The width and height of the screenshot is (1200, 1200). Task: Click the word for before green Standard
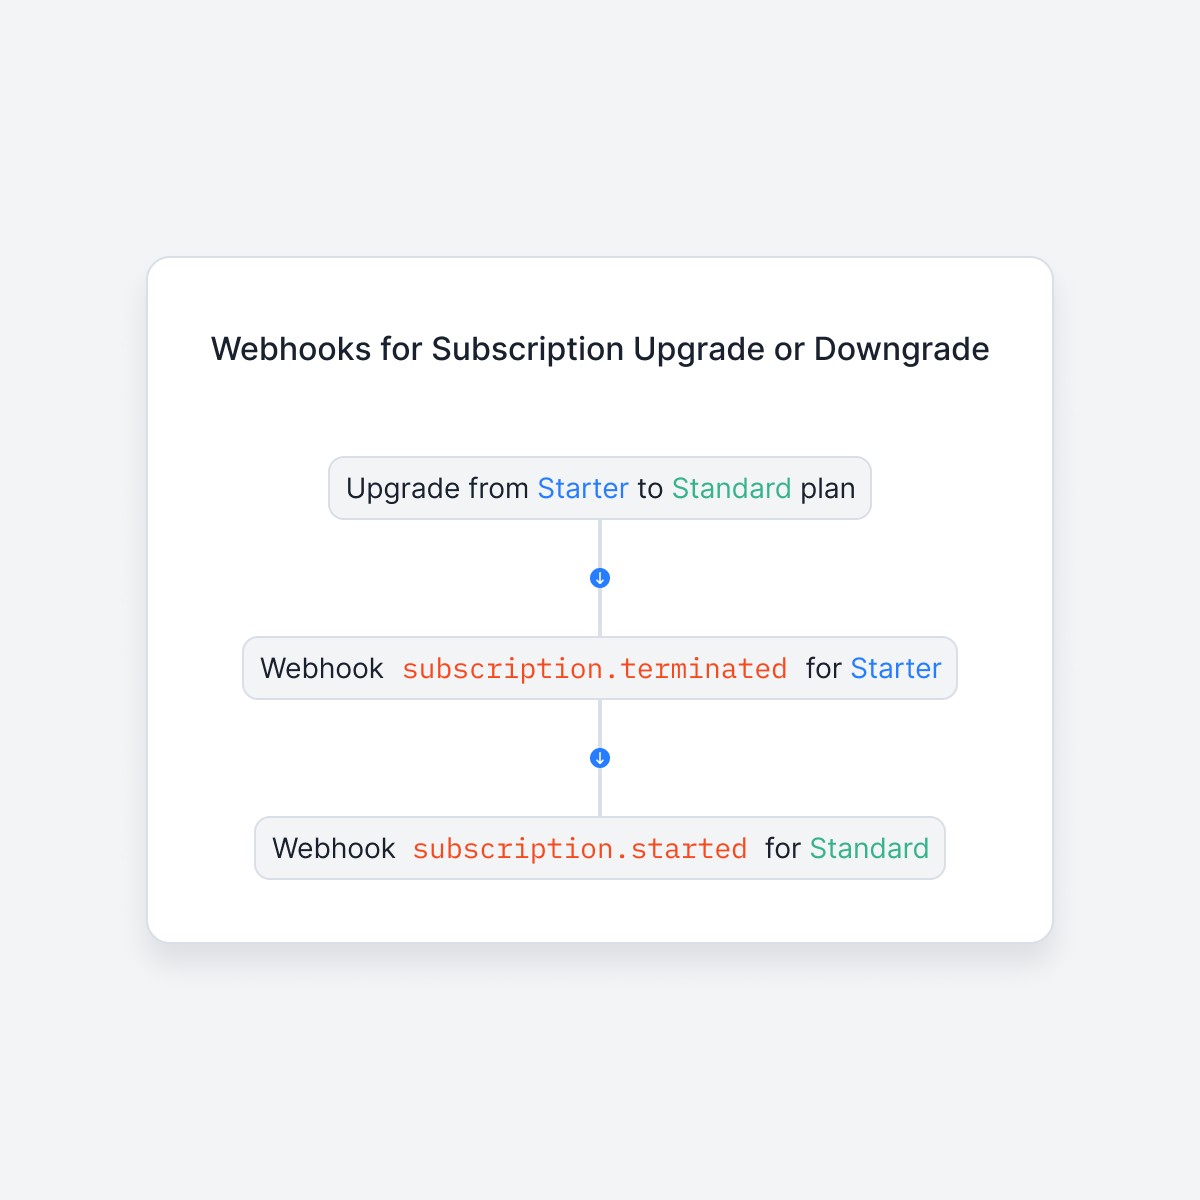pos(783,848)
